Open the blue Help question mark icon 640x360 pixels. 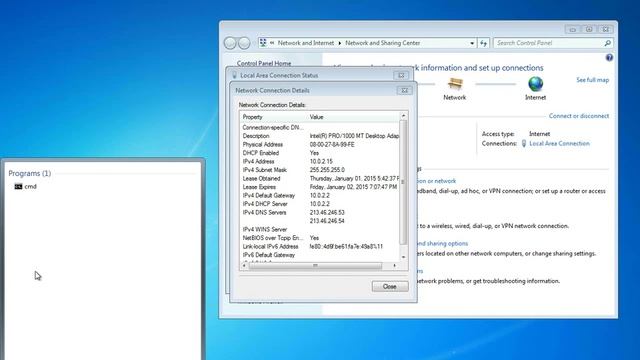(609, 58)
